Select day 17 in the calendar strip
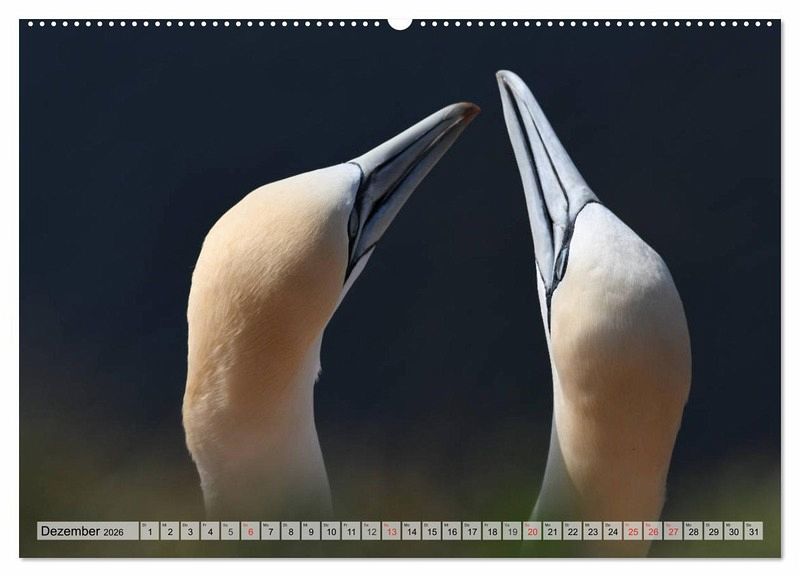The width and height of the screenshot is (800, 577). 472,531
